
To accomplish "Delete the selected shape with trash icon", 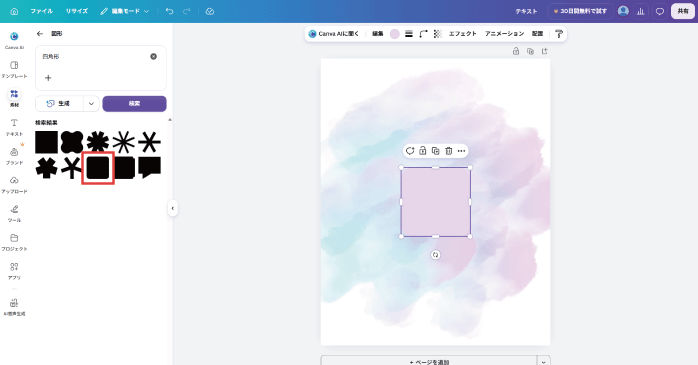I will pyautogui.click(x=449, y=151).
